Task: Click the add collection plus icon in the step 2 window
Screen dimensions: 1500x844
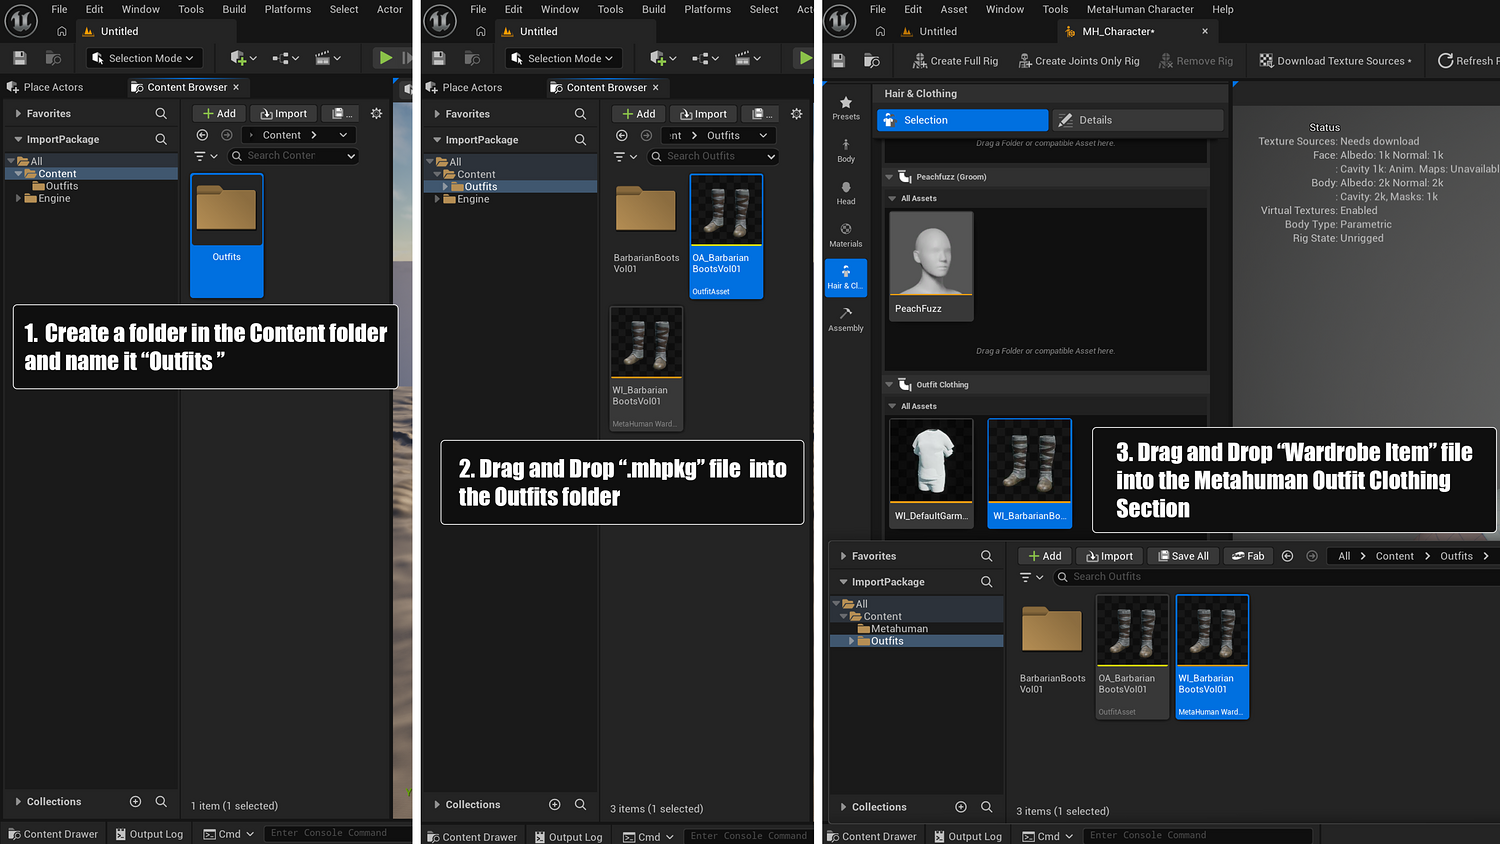Action: [555, 805]
